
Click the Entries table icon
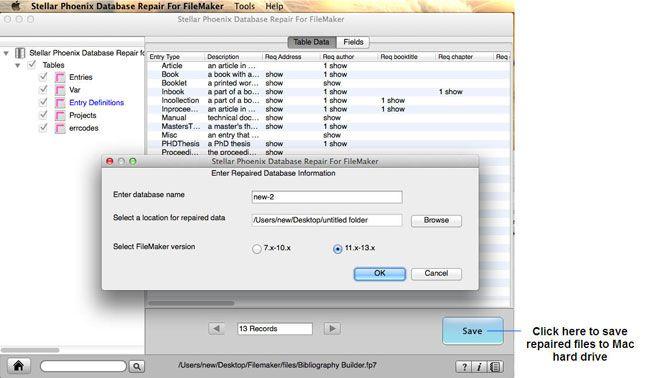pyautogui.click(x=60, y=77)
